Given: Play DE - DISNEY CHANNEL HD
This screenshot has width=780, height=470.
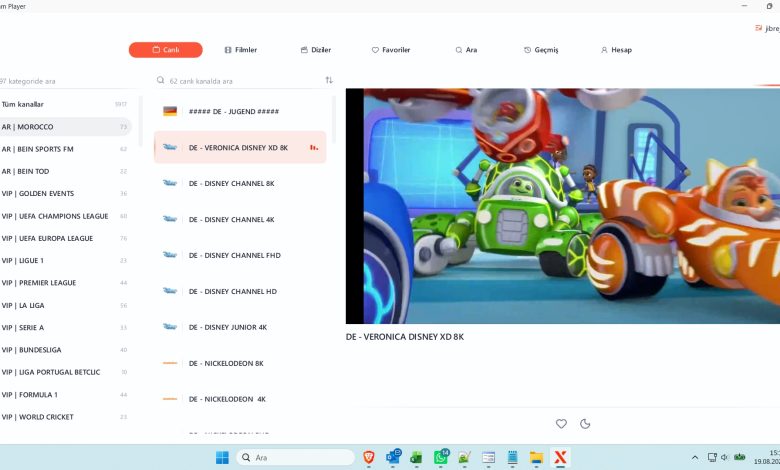Looking at the screenshot, I should (240, 291).
